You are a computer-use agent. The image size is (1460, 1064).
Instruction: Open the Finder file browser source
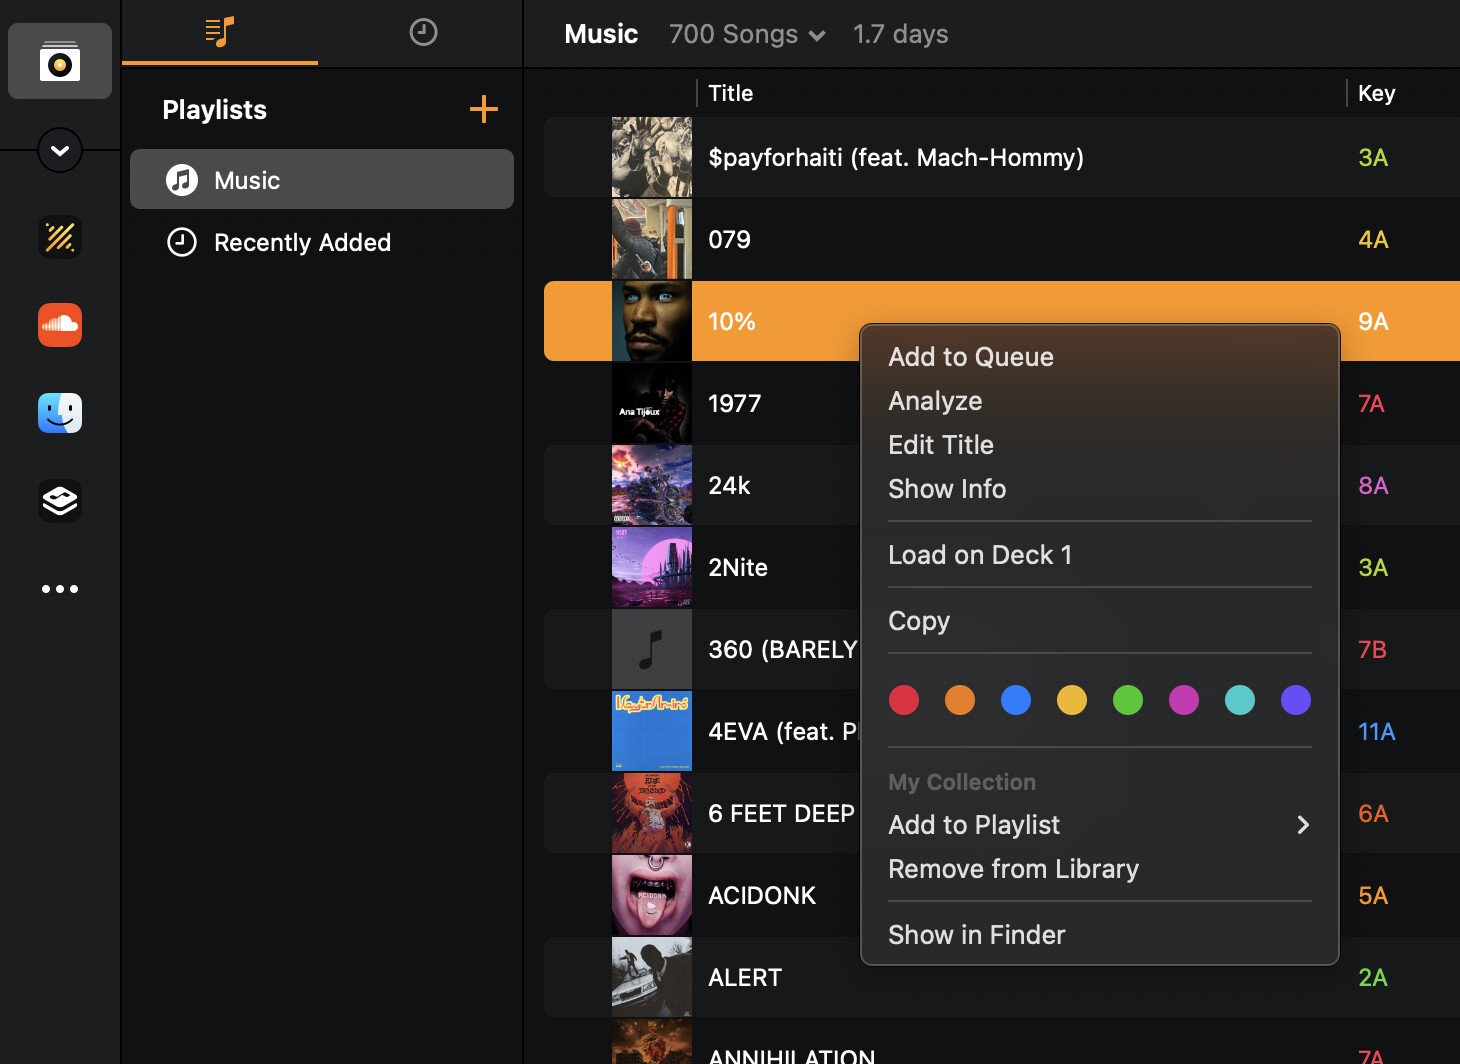(60, 413)
